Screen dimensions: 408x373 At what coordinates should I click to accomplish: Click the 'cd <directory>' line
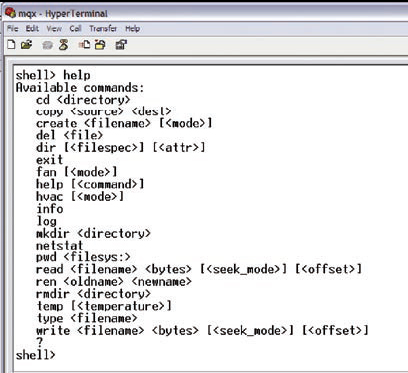[83, 100]
